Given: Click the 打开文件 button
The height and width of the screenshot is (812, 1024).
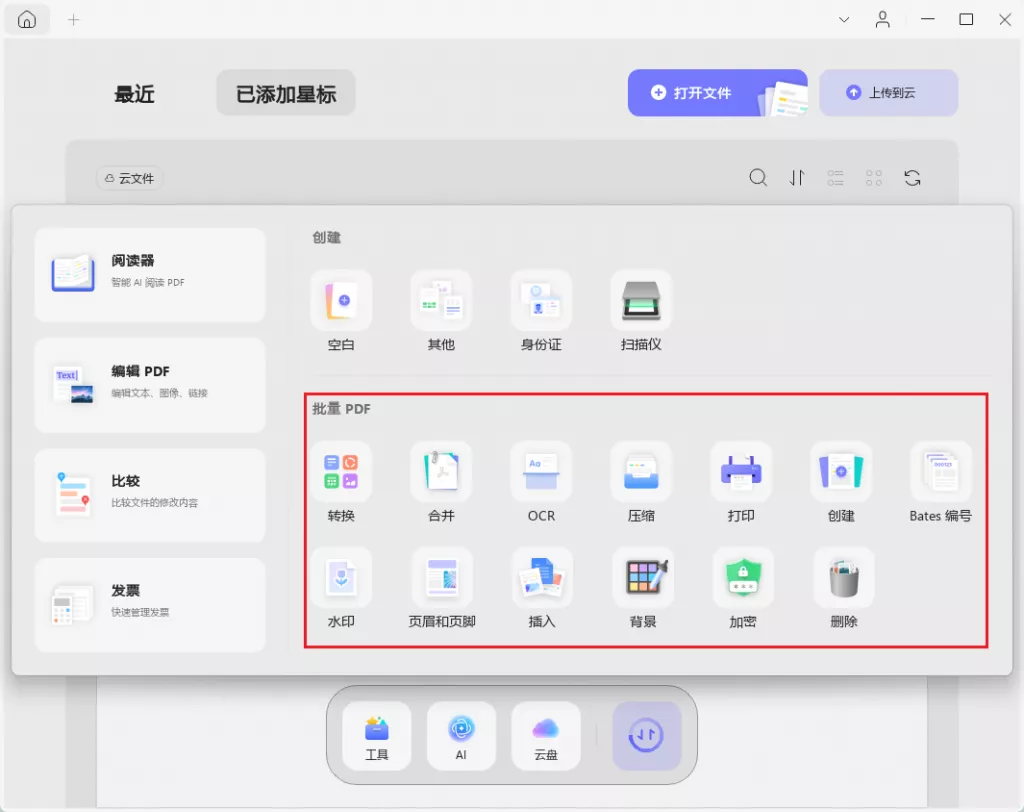Looking at the screenshot, I should point(700,92).
